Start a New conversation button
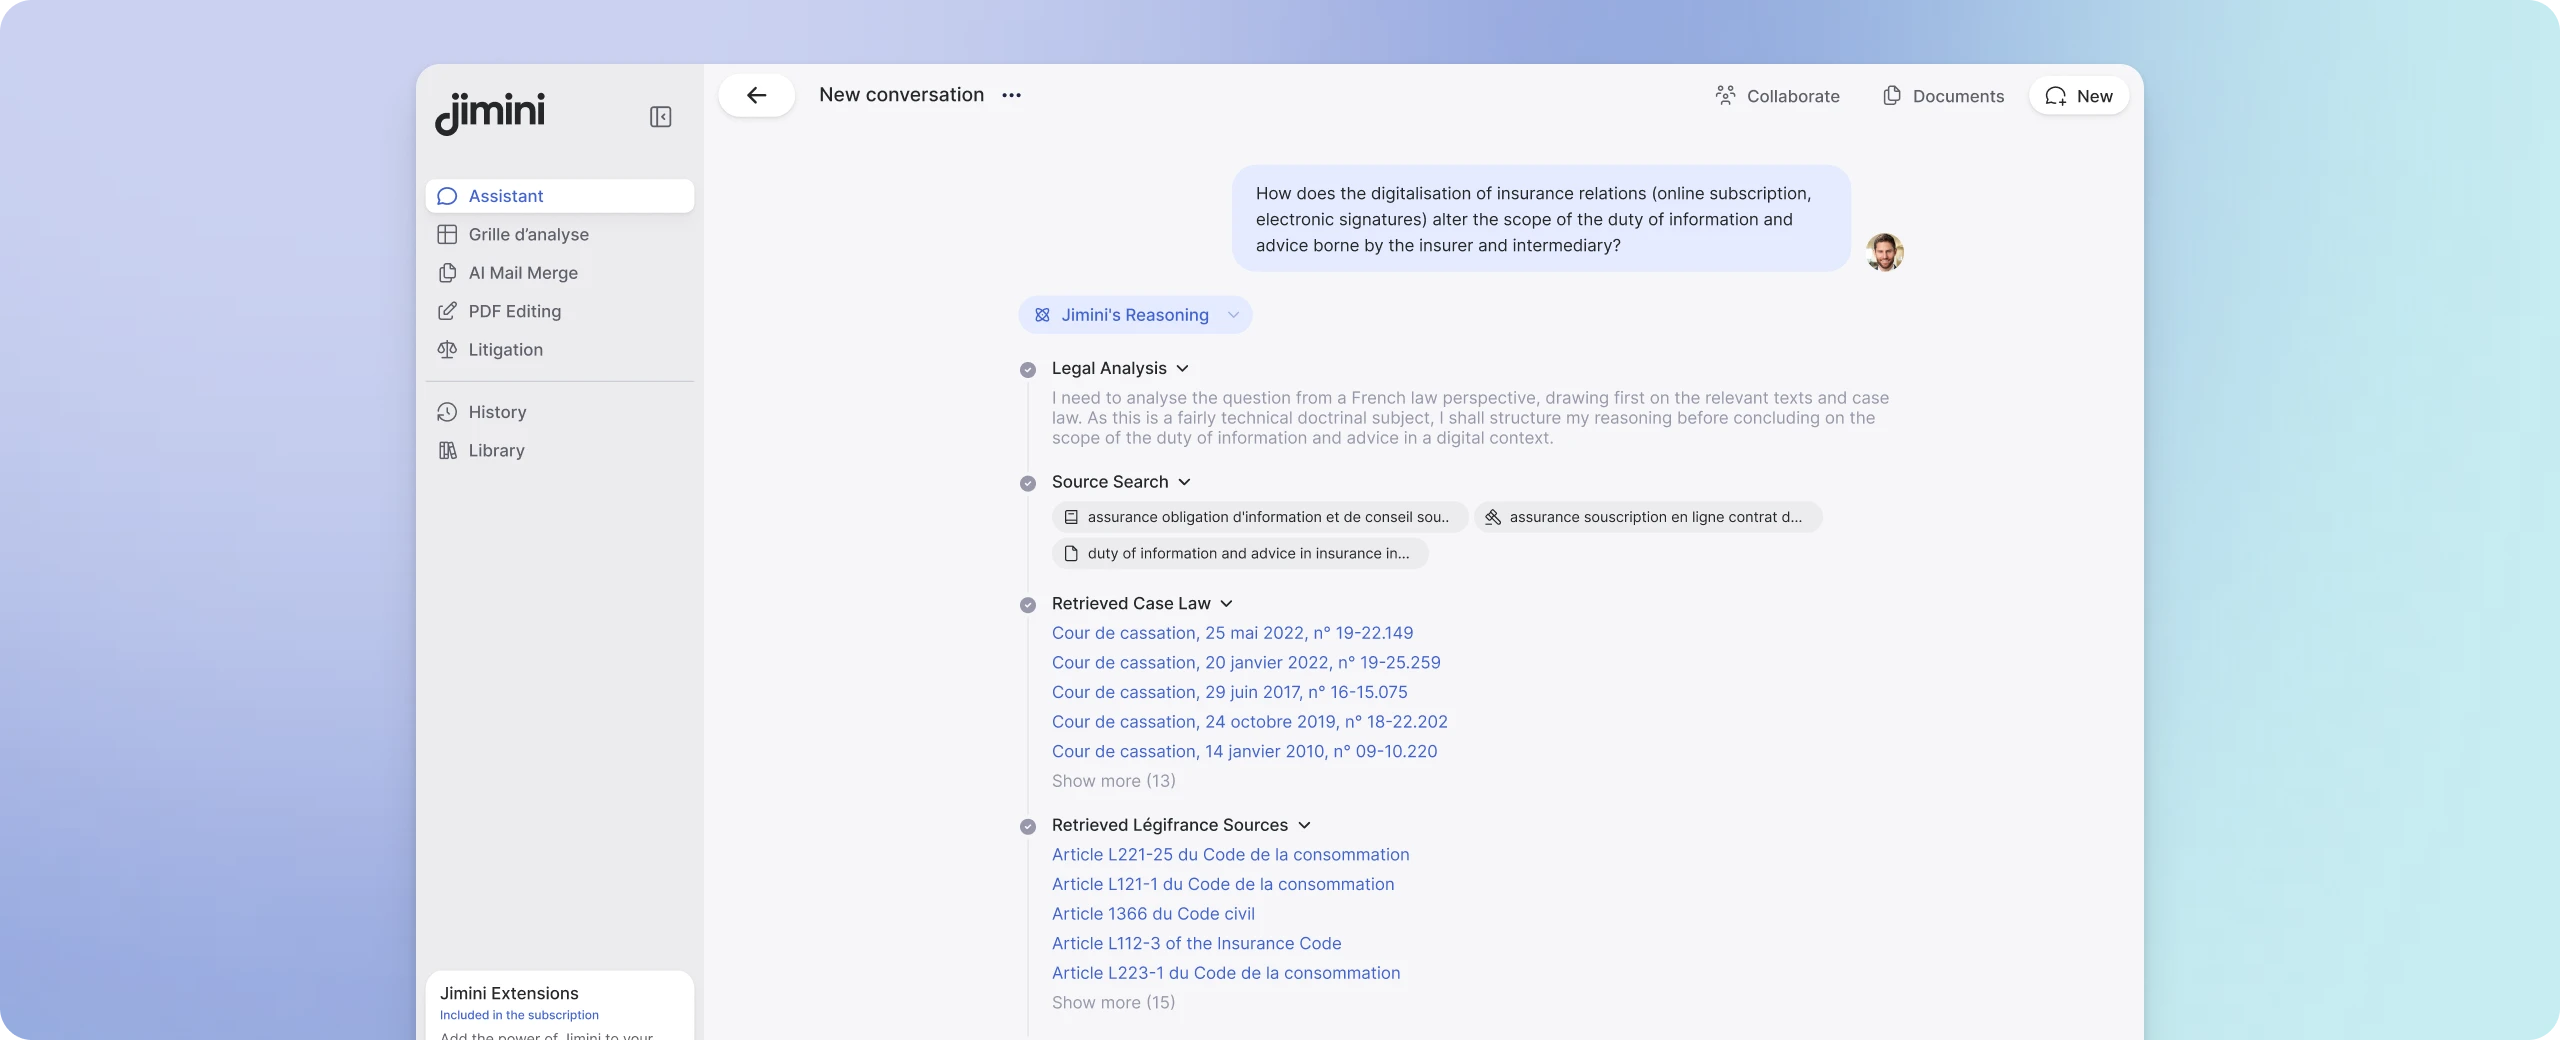Viewport: 2560px width, 1040px height. click(2079, 96)
